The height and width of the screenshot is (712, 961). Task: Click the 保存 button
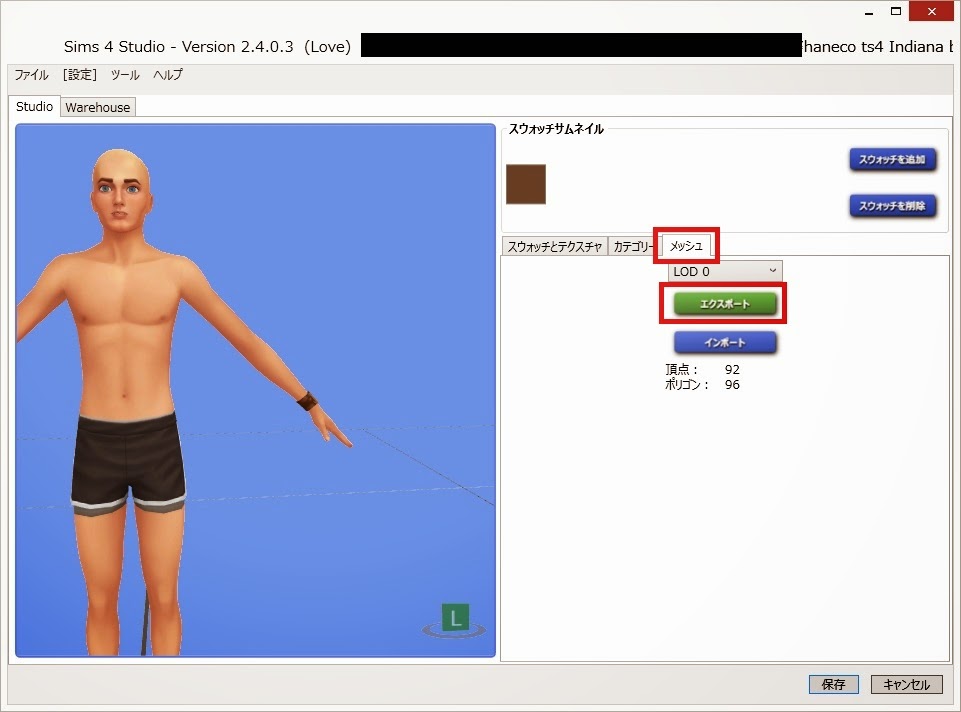click(x=834, y=684)
